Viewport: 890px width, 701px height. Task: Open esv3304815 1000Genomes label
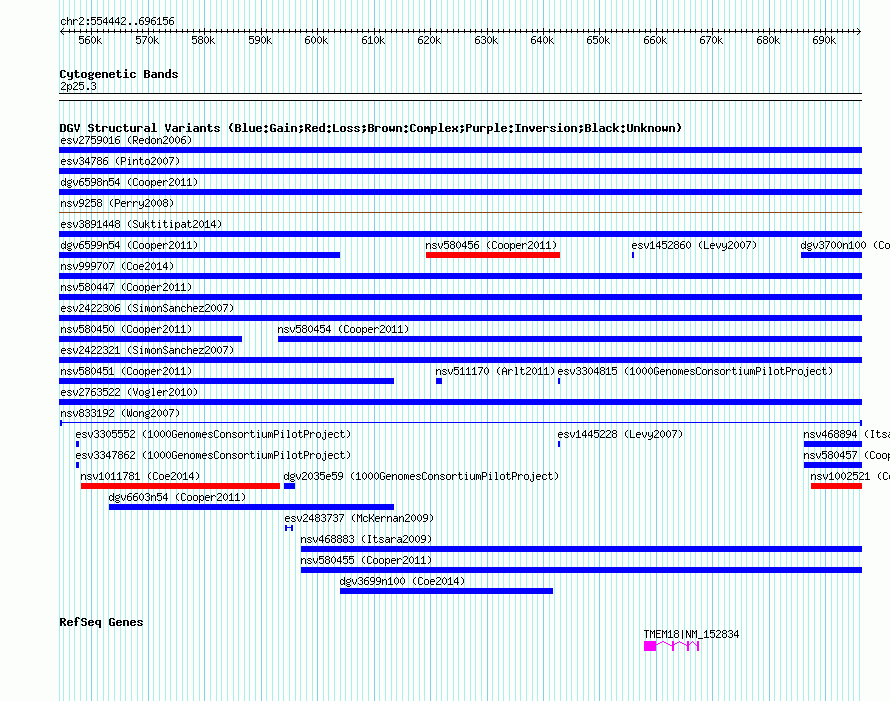(x=695, y=371)
